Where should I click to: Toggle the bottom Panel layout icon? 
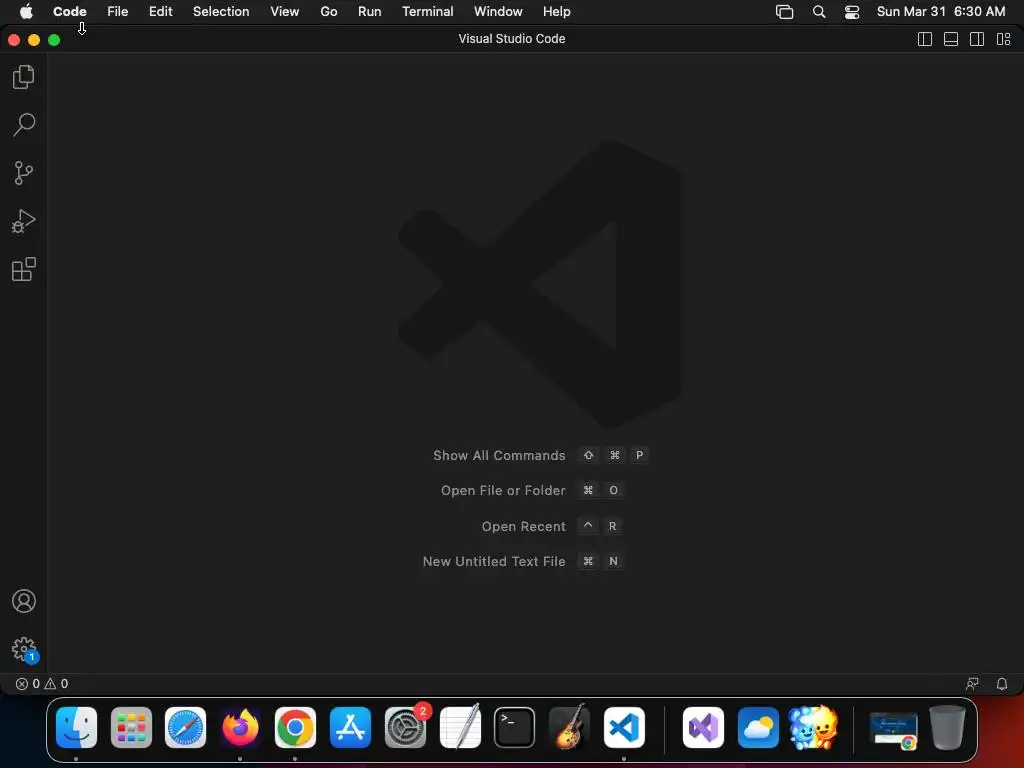pyautogui.click(x=951, y=39)
